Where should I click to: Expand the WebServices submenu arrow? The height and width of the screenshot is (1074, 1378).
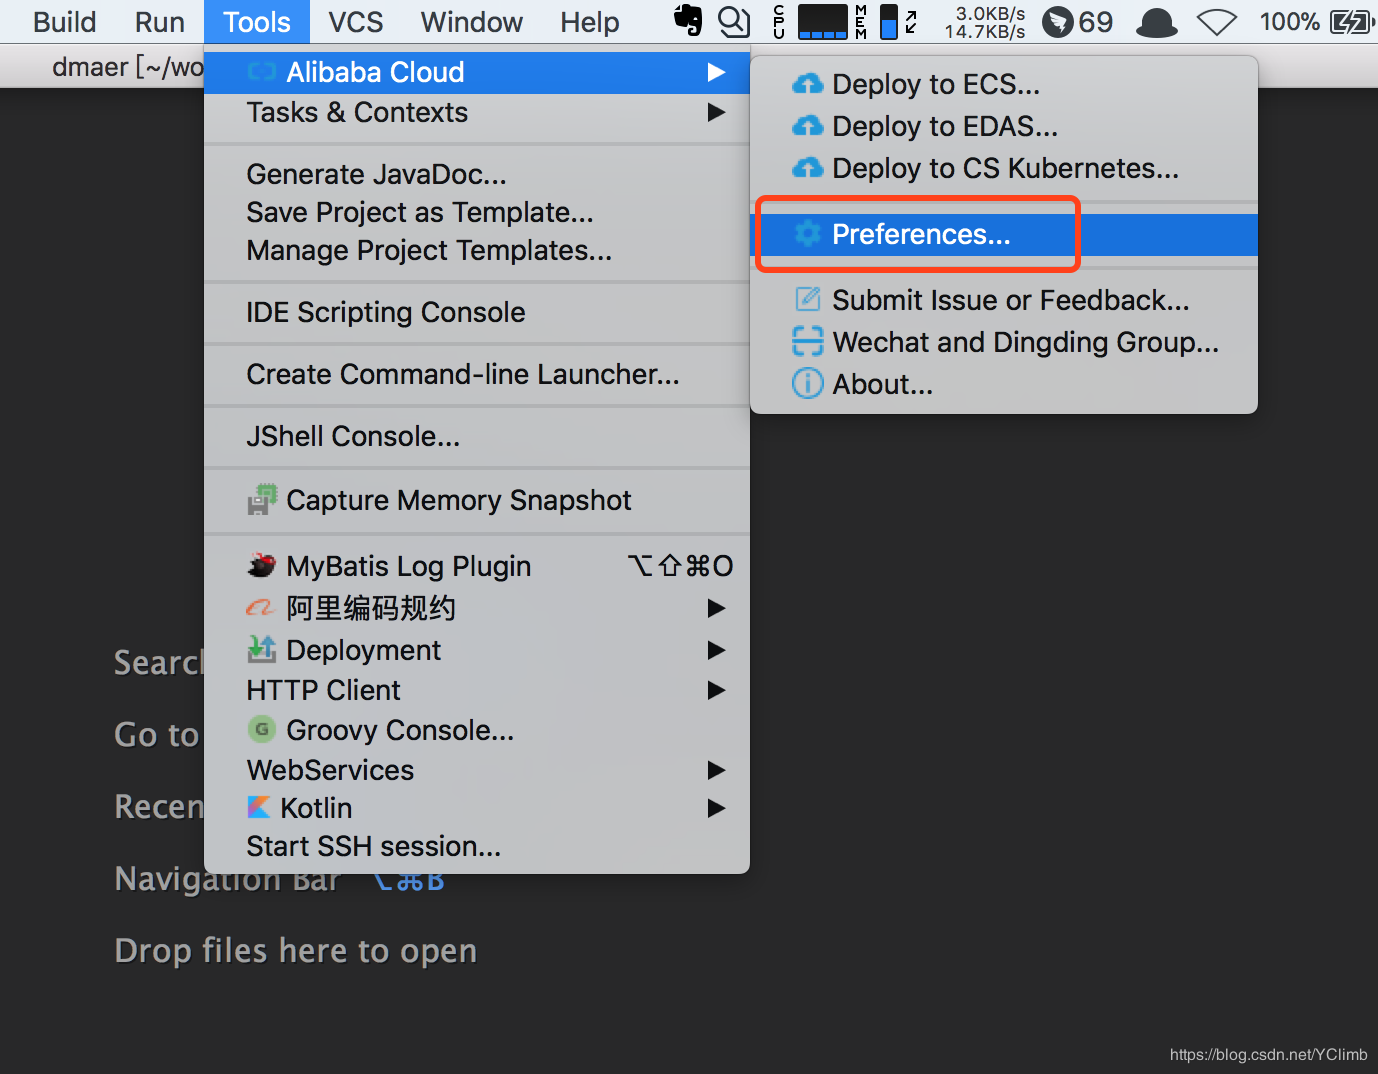coord(716,770)
